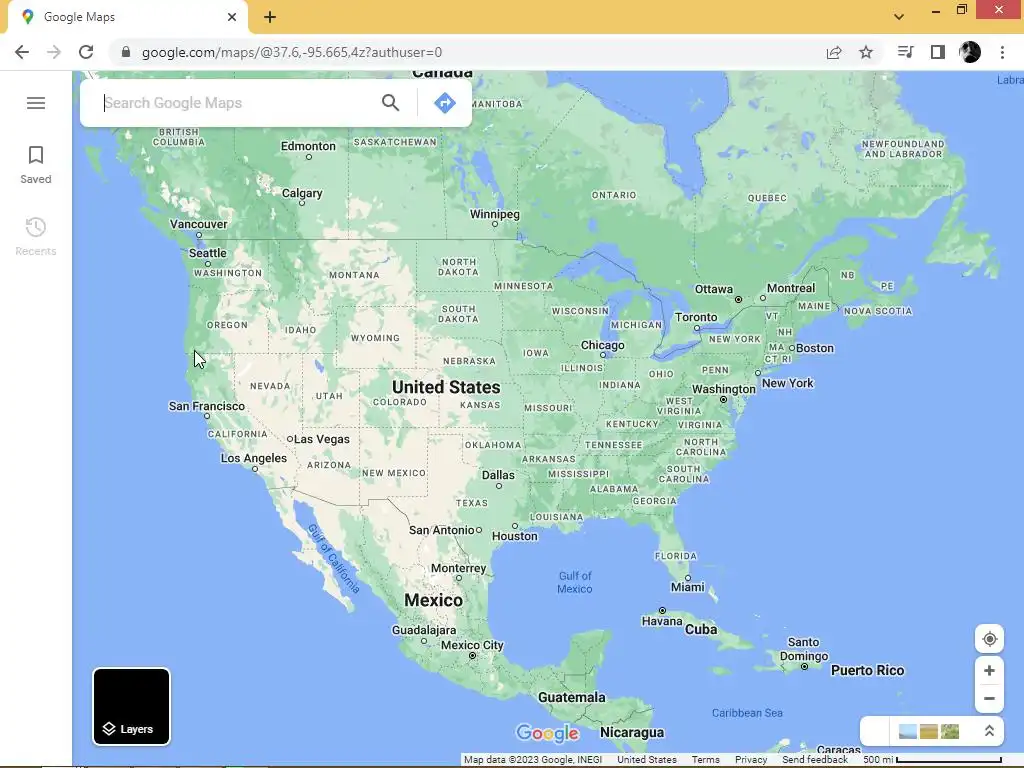Click the Seattle city label
The width and height of the screenshot is (1024, 768).
(208, 253)
